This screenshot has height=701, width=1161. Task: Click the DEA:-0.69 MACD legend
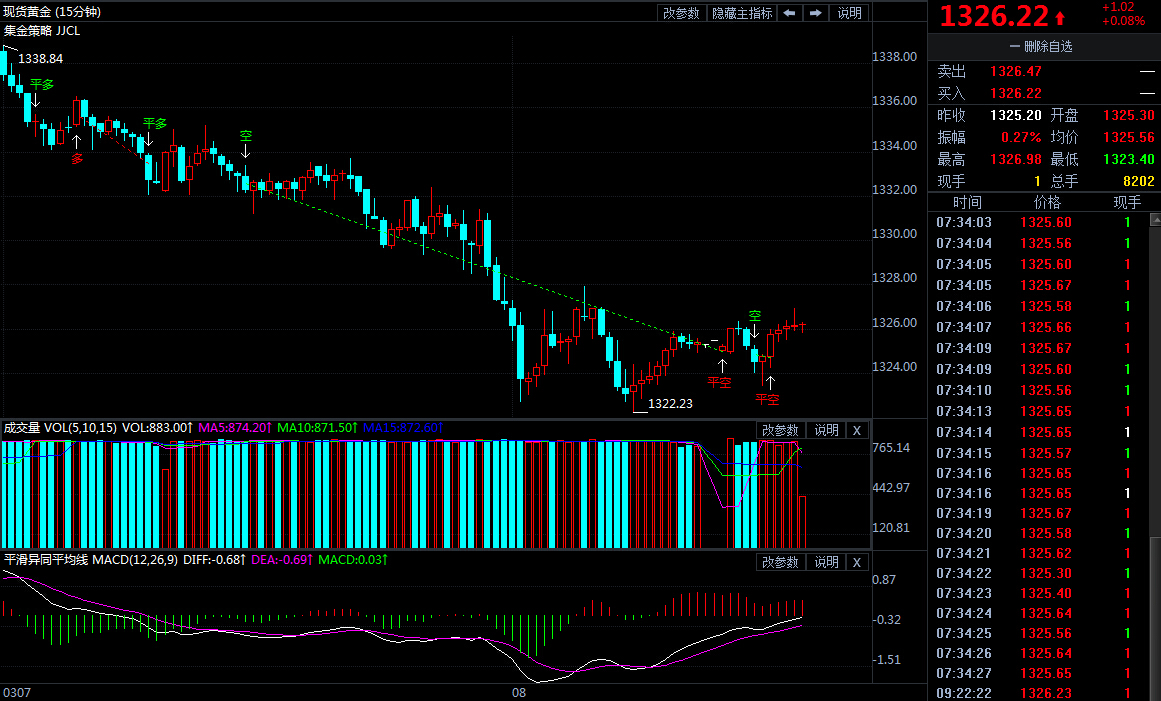click(282, 560)
